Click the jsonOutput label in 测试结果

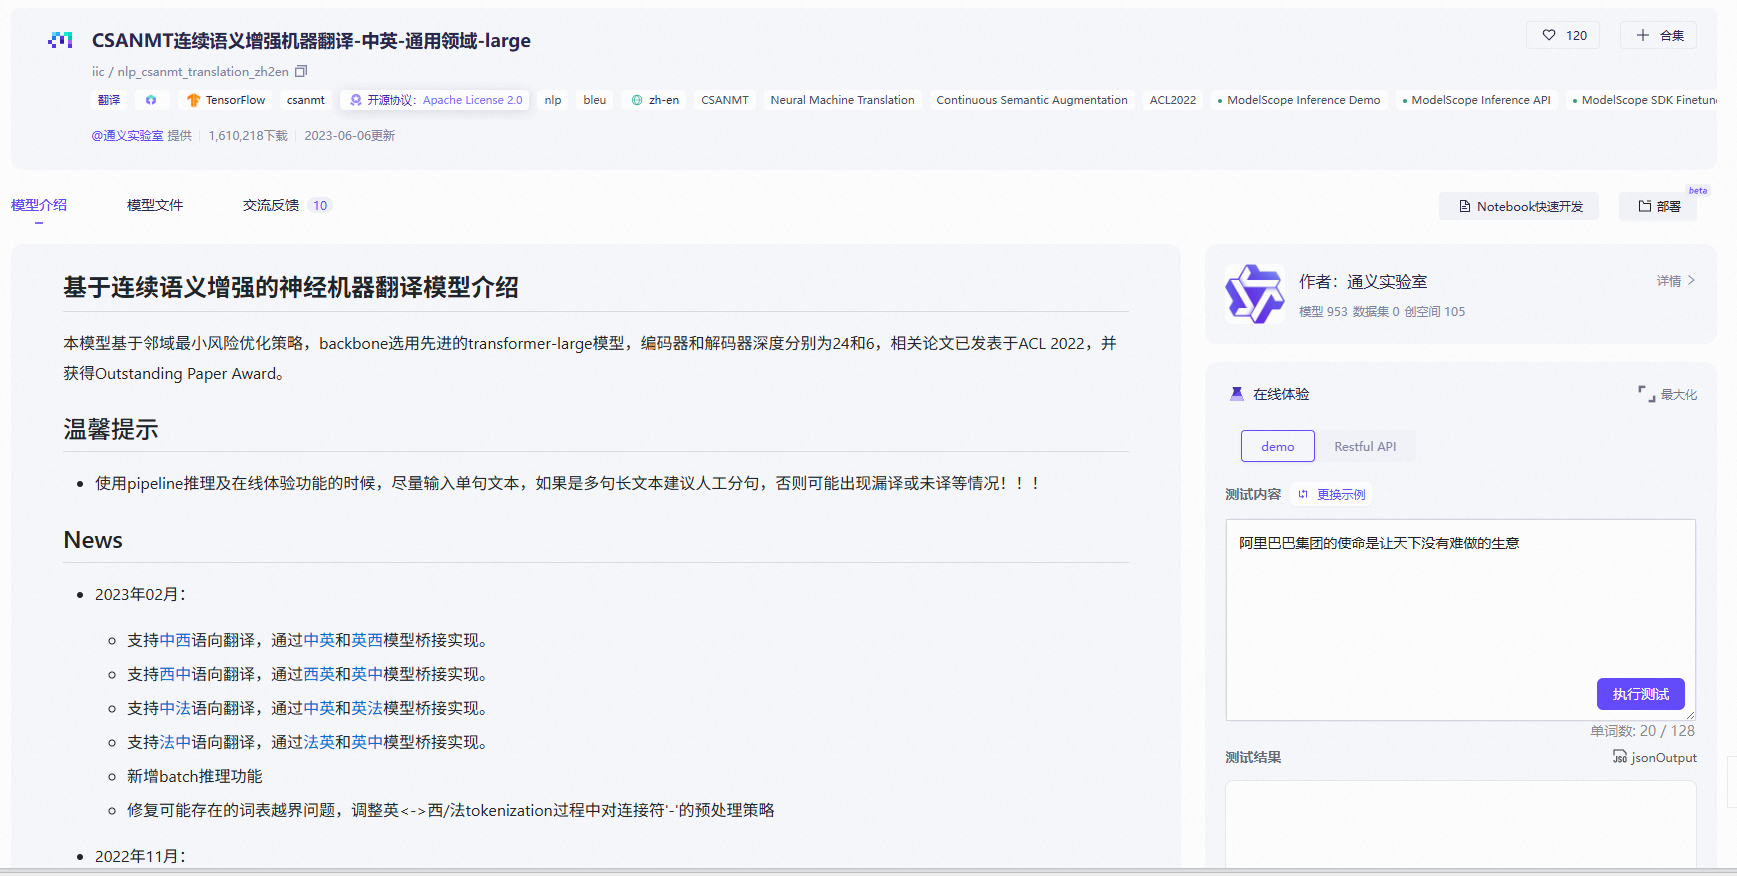1664,757
